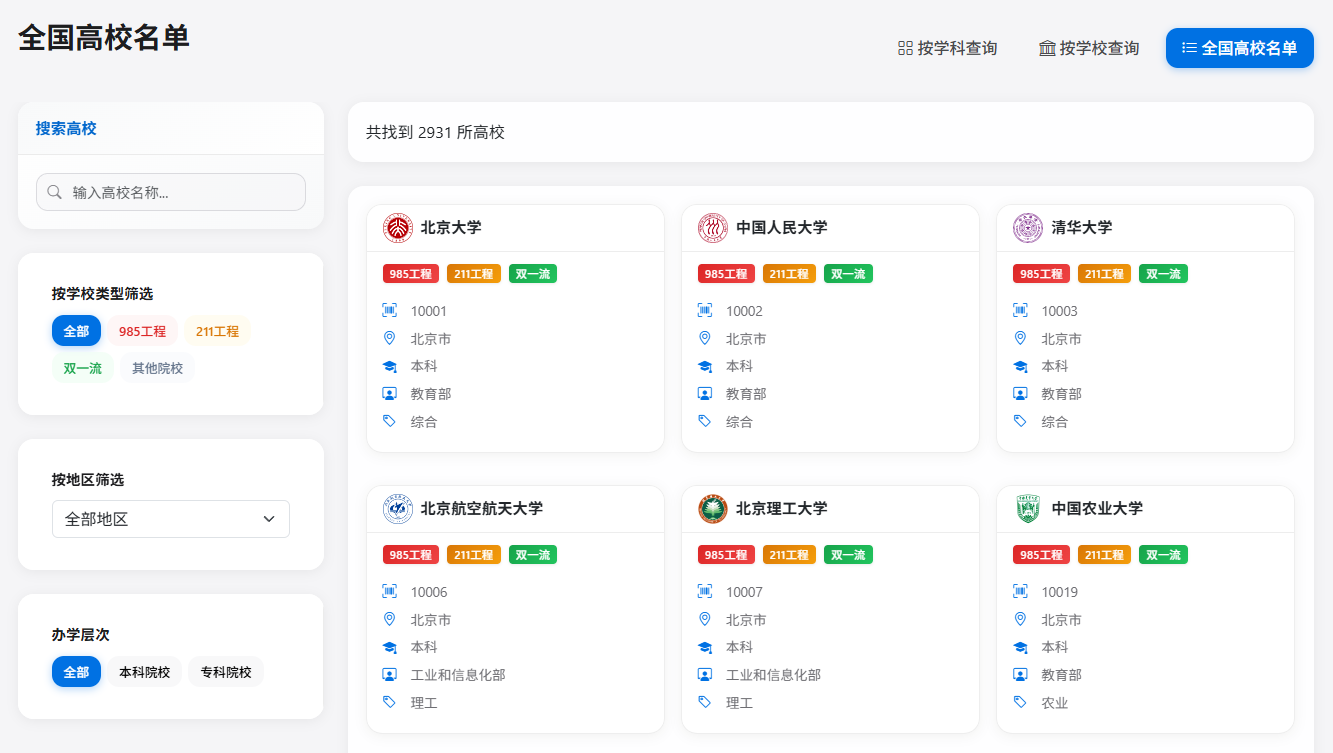This screenshot has width=1333, height=753.
Task: Click the magnifier icon in search box
Action: (x=55, y=192)
